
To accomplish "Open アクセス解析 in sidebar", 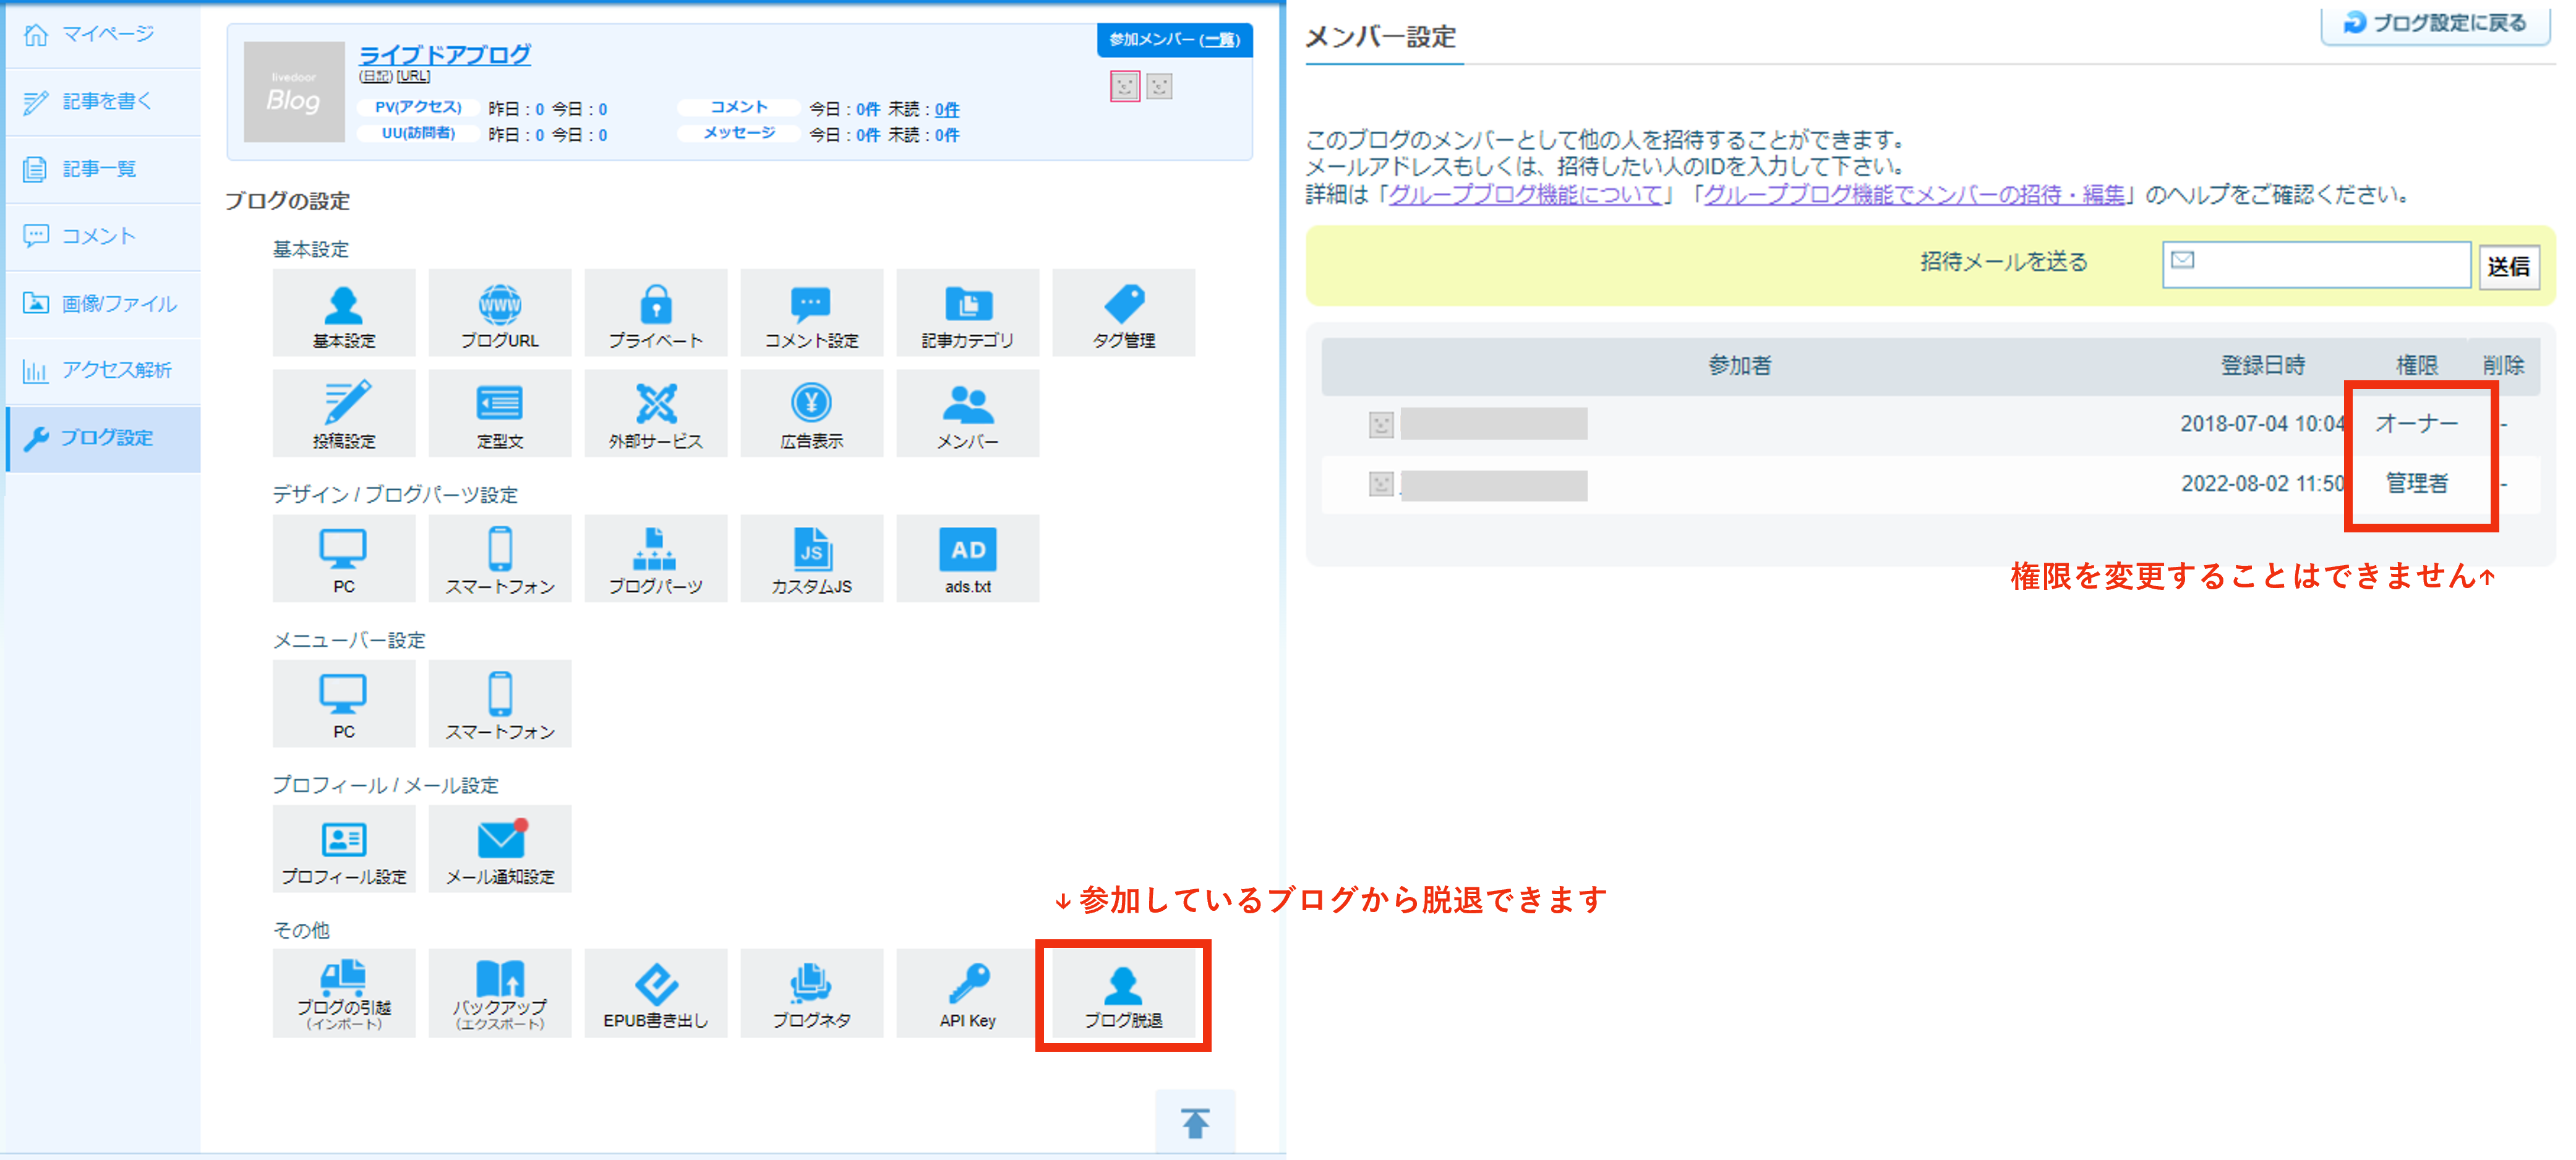I will [x=103, y=370].
